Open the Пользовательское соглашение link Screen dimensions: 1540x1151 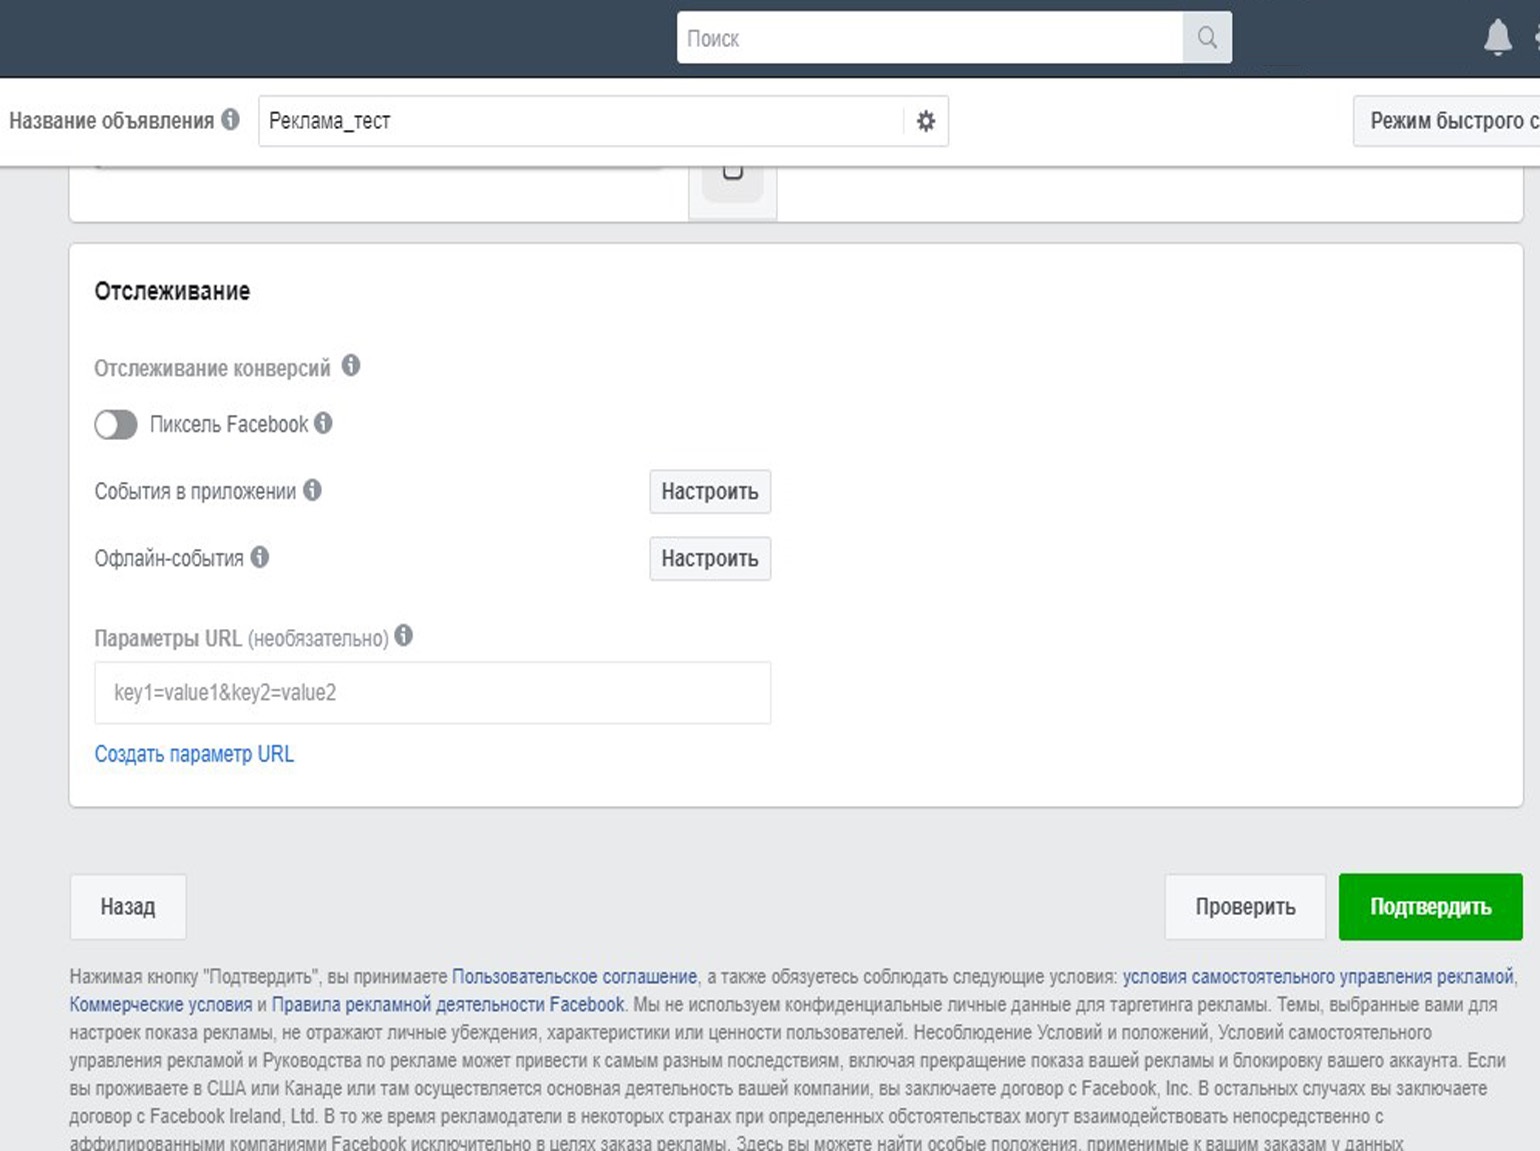[x=574, y=977]
